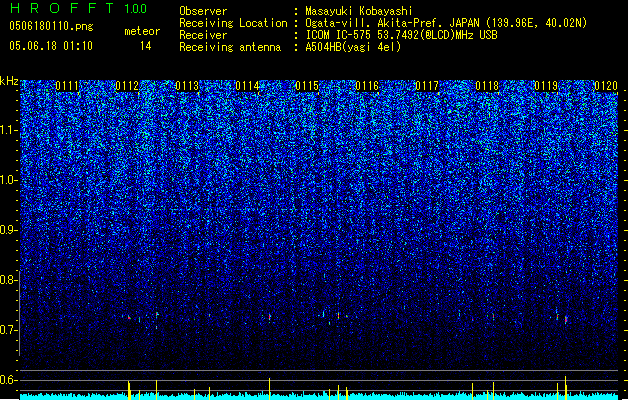Click the 0114 time marker
629x400 pixels.
coord(247,86)
